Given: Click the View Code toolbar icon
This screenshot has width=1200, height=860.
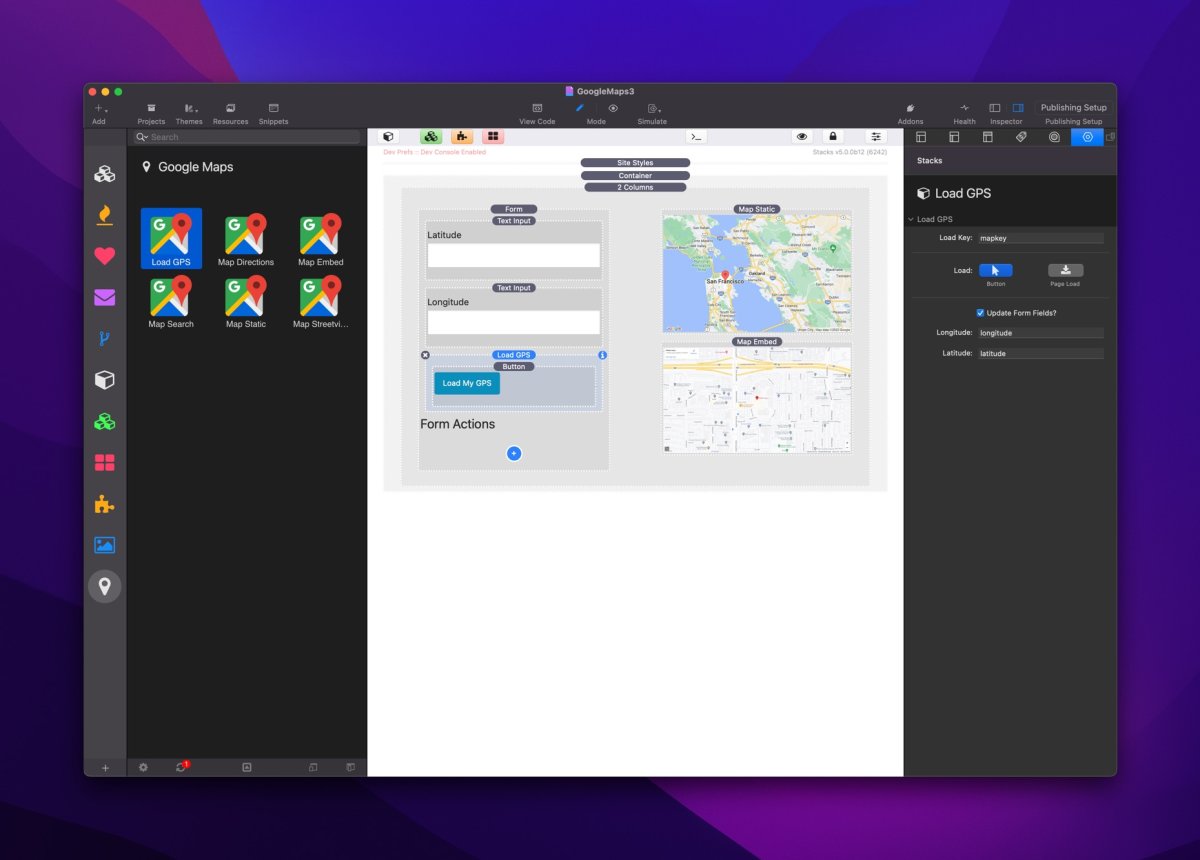Looking at the screenshot, I should (537, 108).
